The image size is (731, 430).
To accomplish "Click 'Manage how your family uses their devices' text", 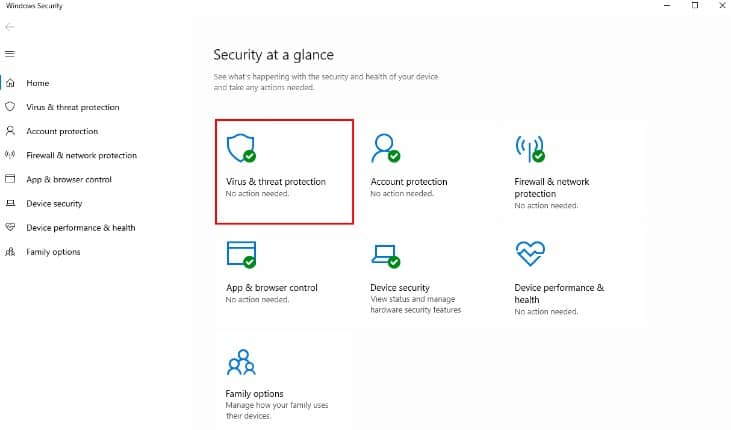I will 277,410.
